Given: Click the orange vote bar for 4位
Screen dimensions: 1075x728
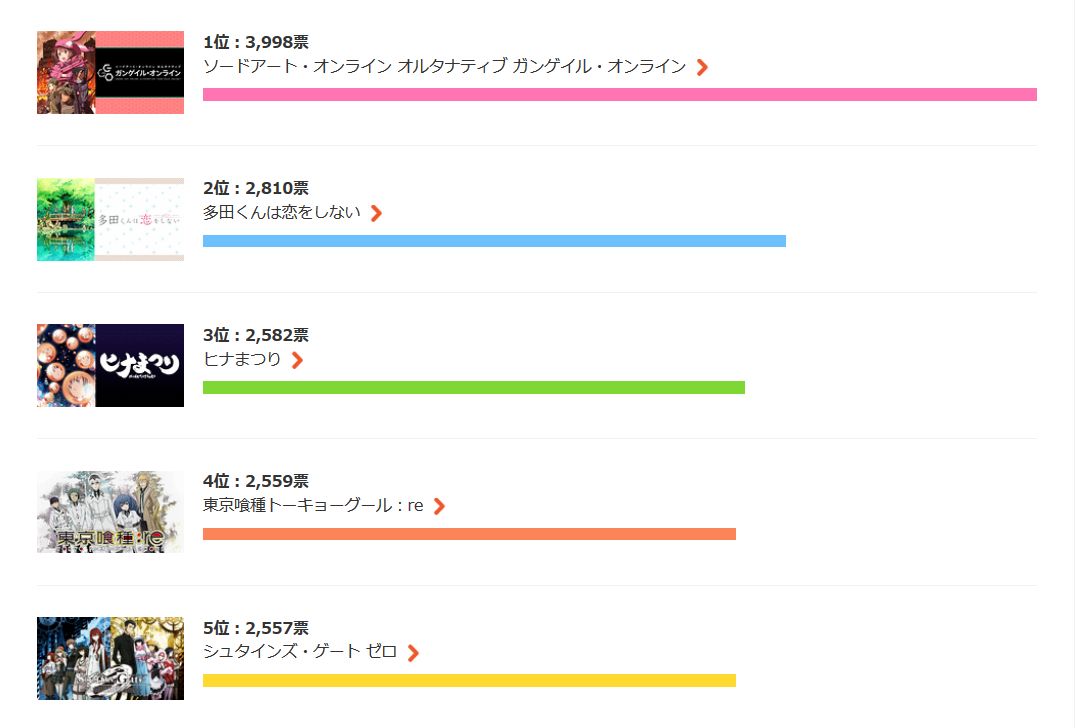Looking at the screenshot, I should click(x=469, y=534).
